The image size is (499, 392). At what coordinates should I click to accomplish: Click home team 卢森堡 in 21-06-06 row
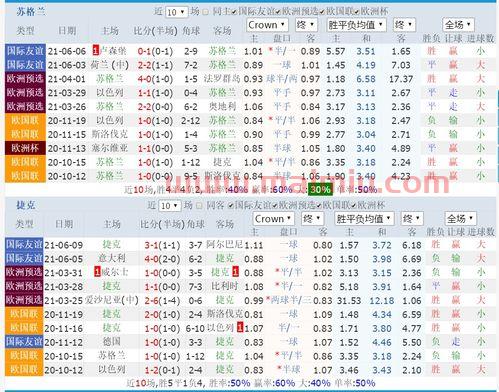[113, 51]
